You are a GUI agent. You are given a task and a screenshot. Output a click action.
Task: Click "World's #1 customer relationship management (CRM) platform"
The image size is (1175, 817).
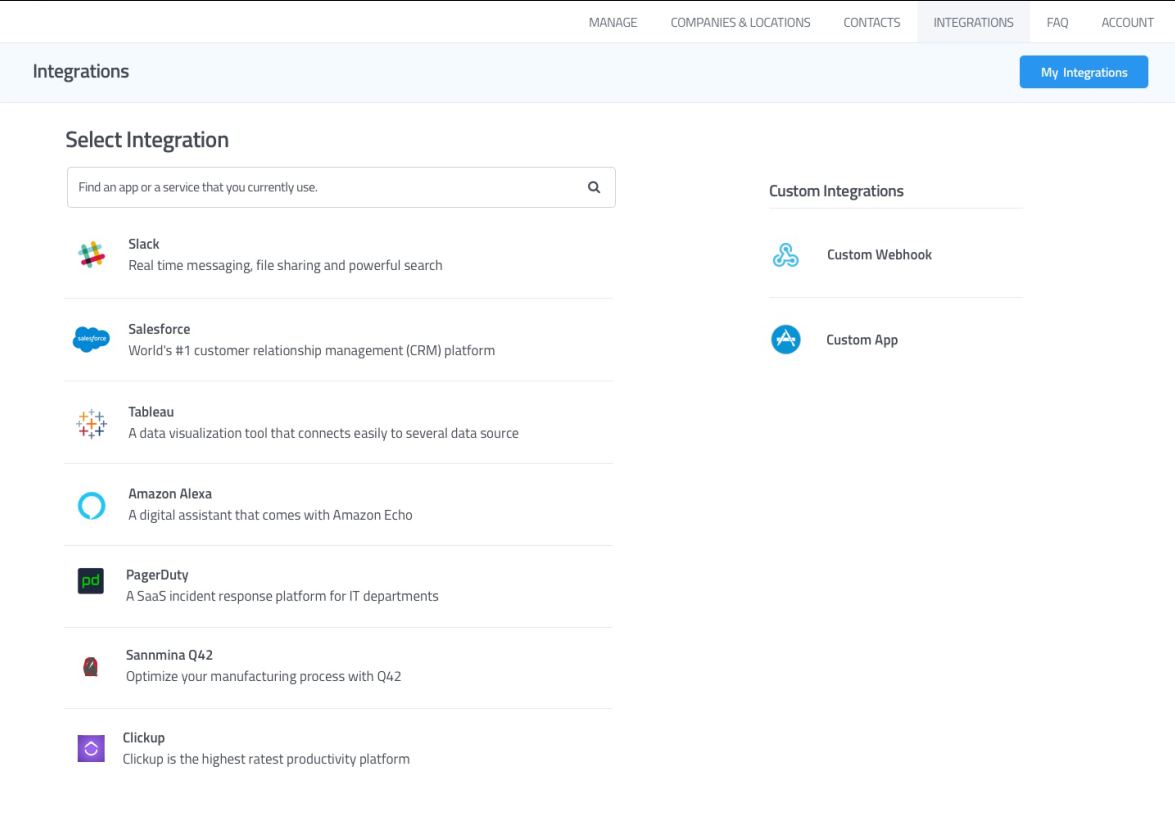coord(312,350)
